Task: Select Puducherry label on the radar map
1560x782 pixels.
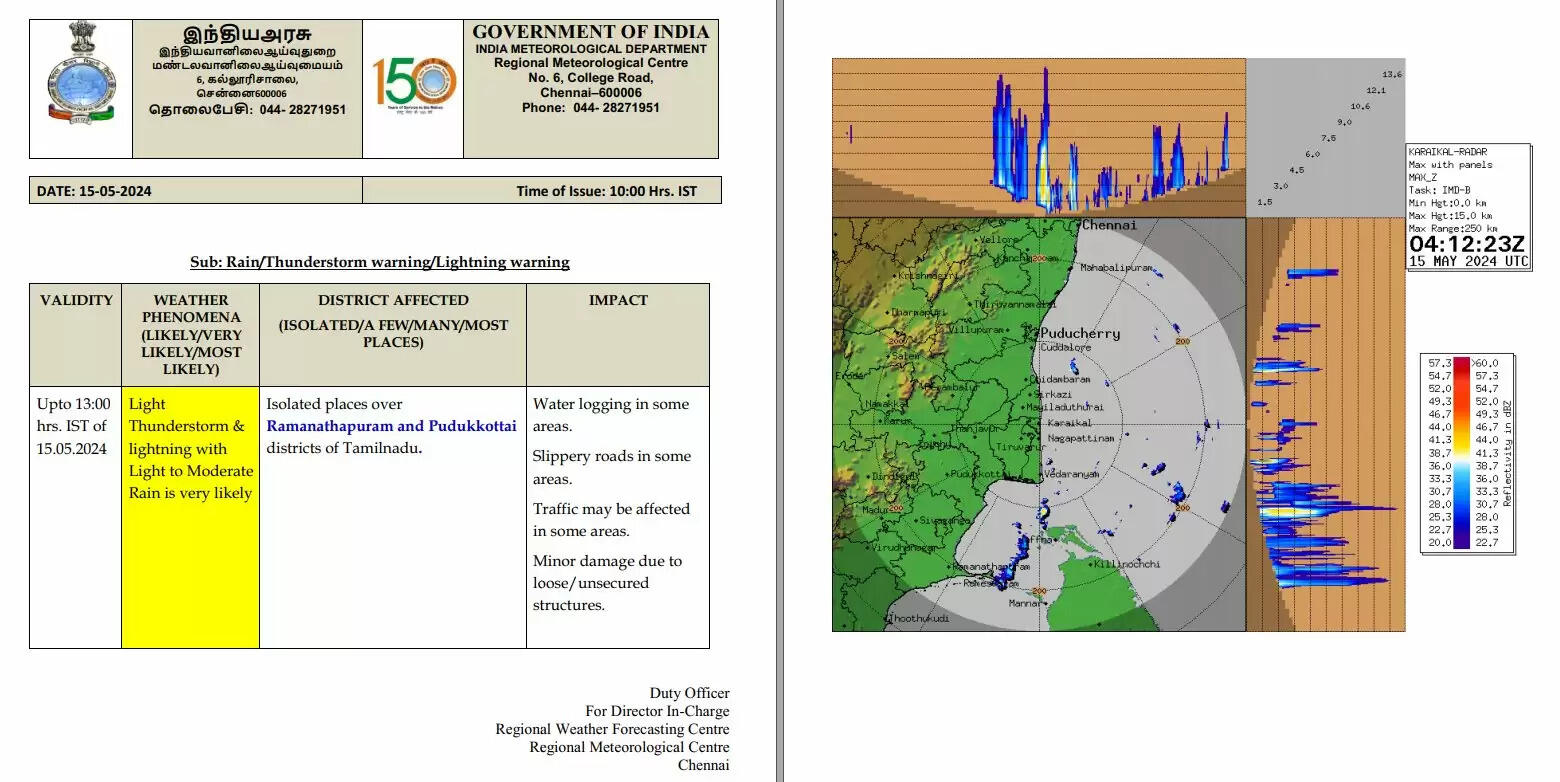Action: [x=1080, y=333]
